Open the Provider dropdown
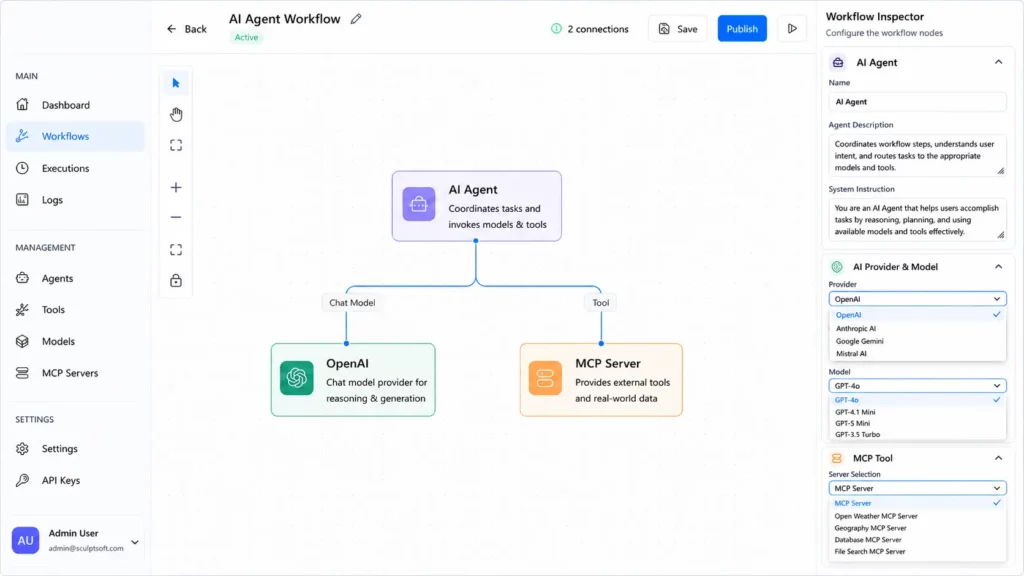Screen dimensions: 1024x576 918,299
